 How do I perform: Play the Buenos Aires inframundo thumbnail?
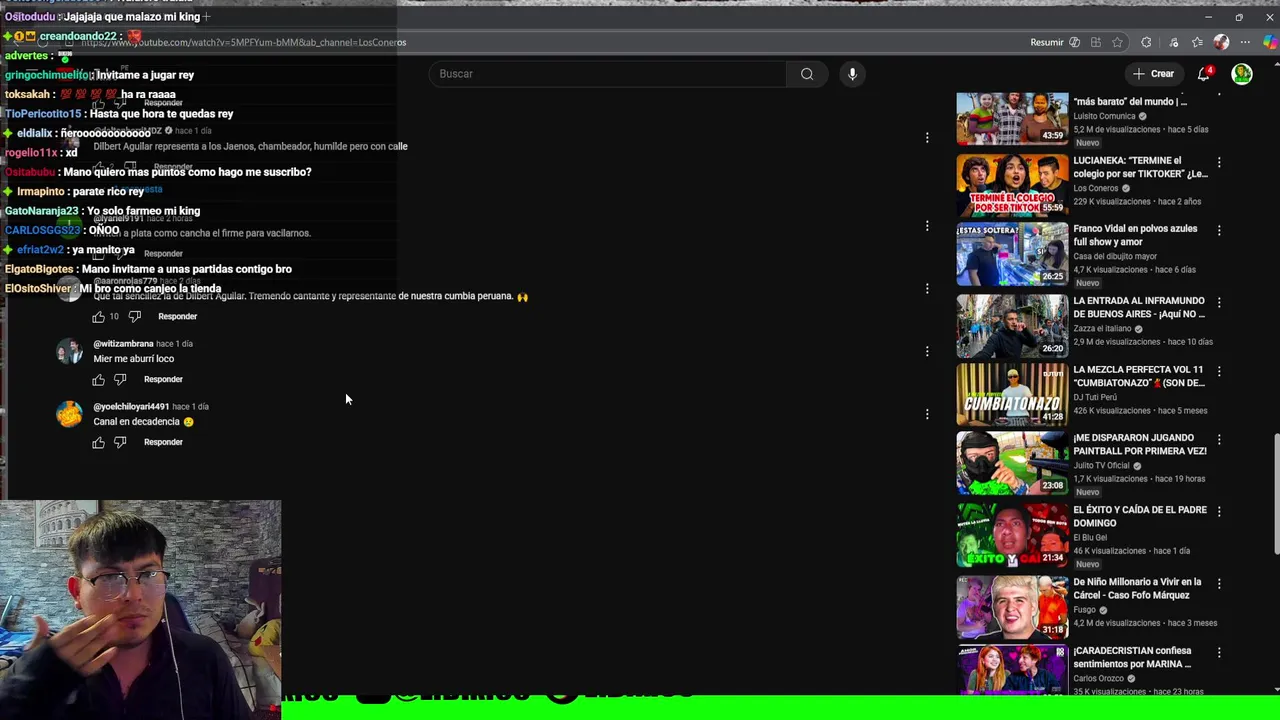coord(1012,326)
